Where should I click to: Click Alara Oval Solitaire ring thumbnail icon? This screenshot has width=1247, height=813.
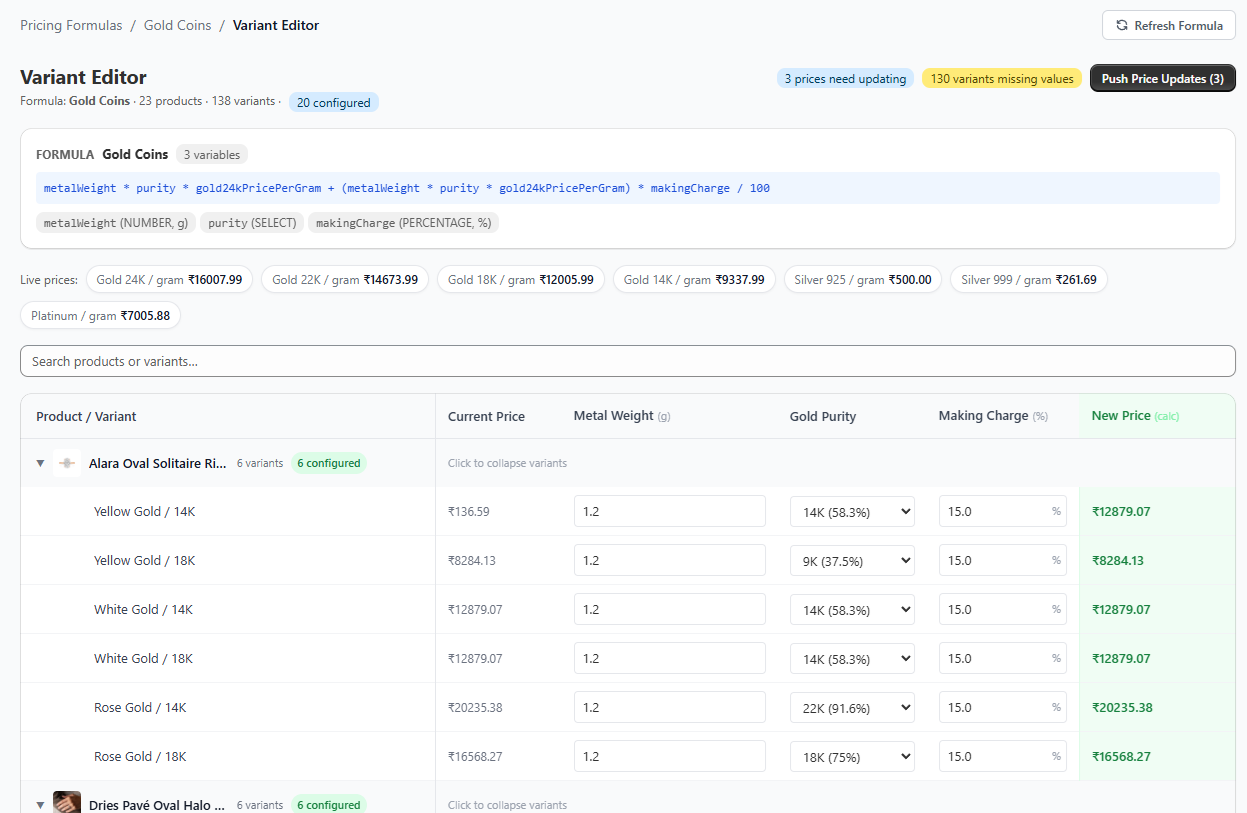tap(67, 463)
